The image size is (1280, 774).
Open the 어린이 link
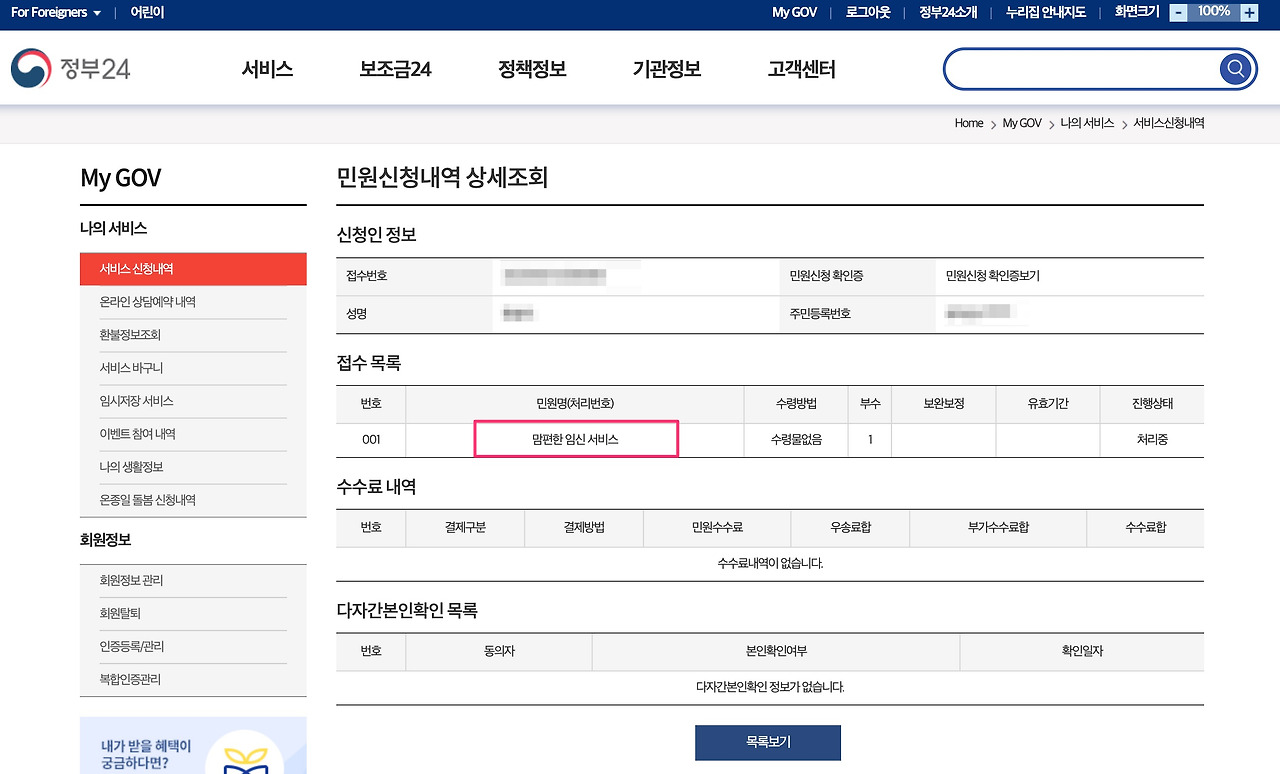[147, 12]
